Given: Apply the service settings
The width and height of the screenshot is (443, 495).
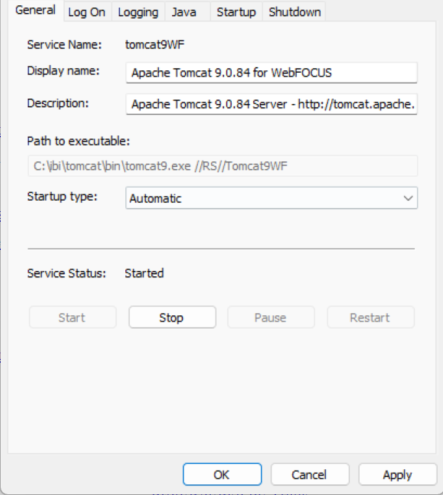Looking at the screenshot, I should pyautogui.click(x=398, y=474).
